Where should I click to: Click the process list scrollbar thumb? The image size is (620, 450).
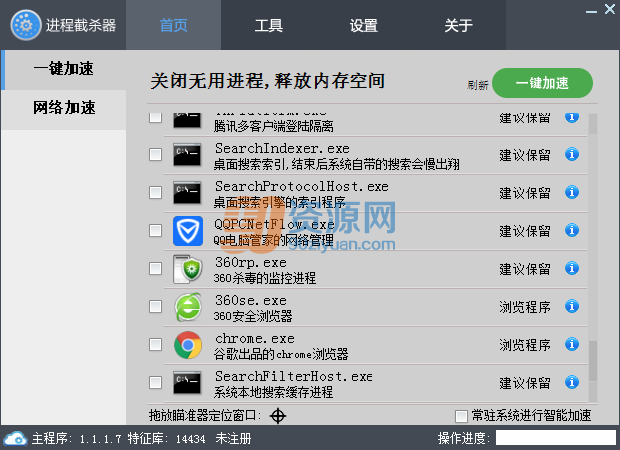593,361
